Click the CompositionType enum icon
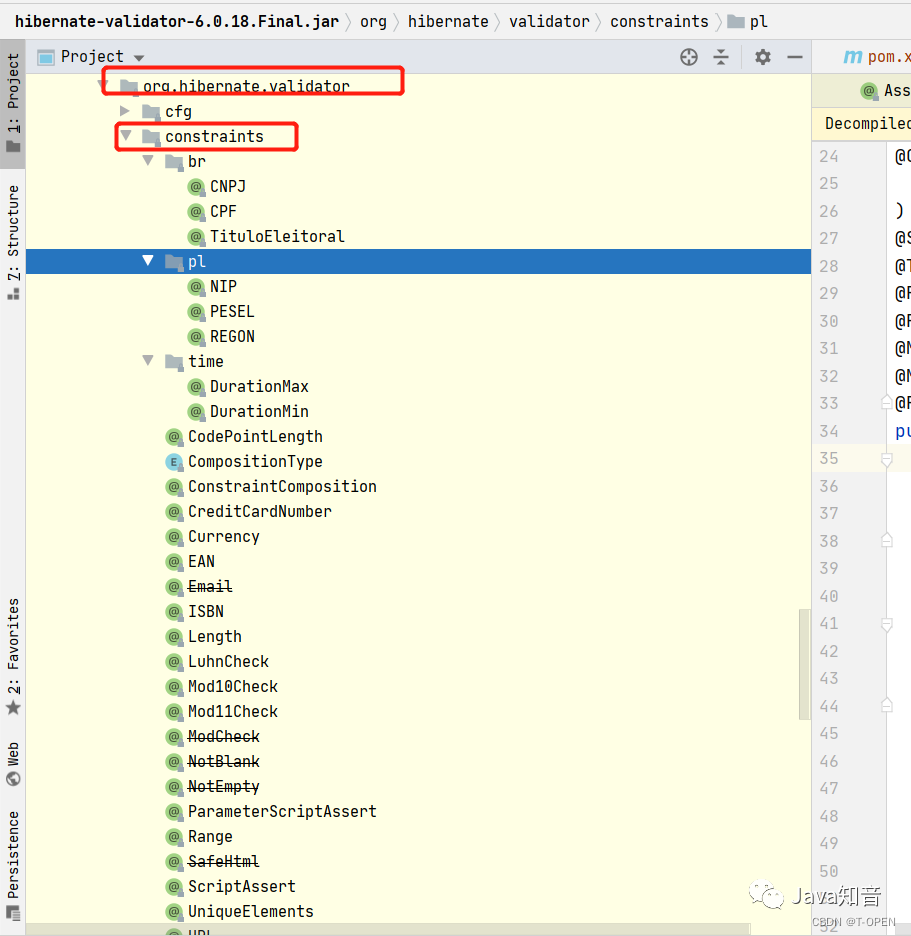The image size is (911, 936). tap(174, 462)
